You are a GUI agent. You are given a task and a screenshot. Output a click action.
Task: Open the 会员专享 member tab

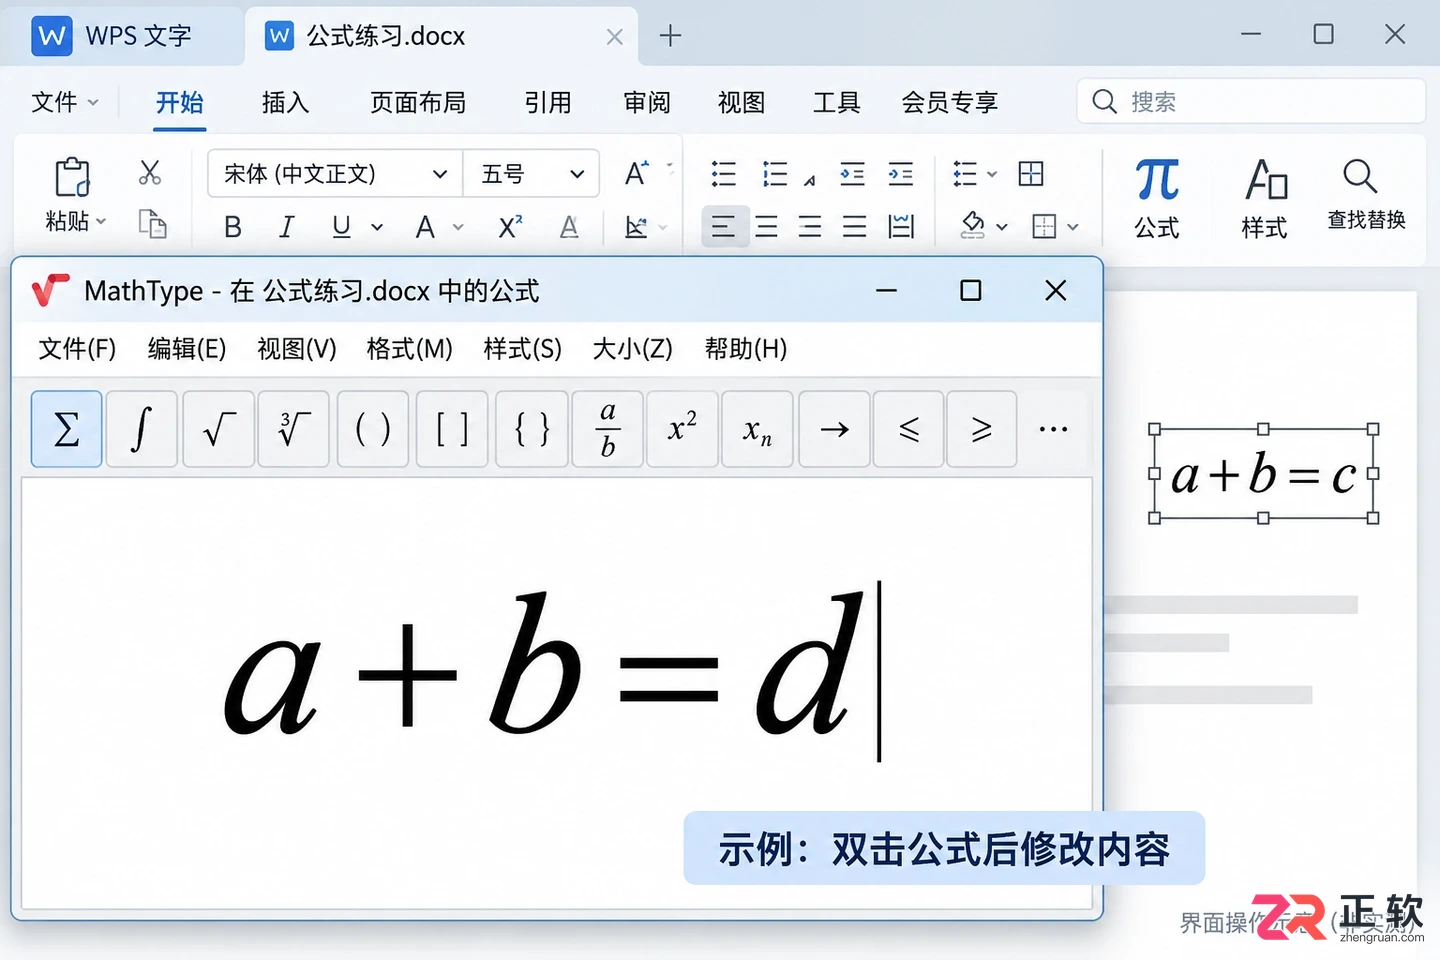950,102
